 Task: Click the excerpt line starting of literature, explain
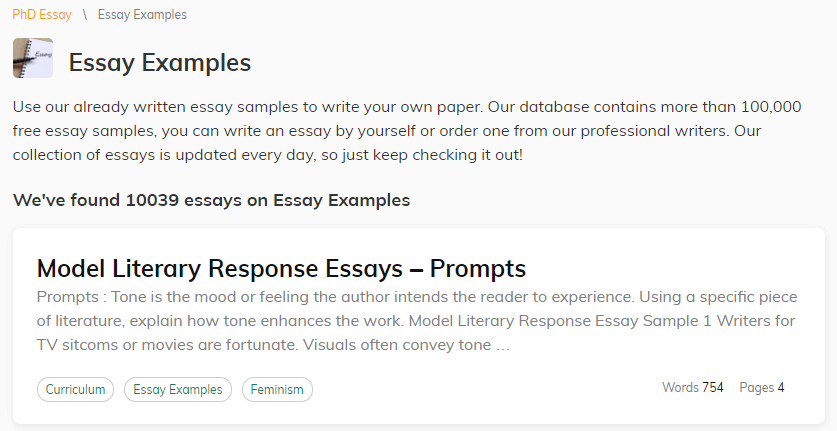(416, 320)
